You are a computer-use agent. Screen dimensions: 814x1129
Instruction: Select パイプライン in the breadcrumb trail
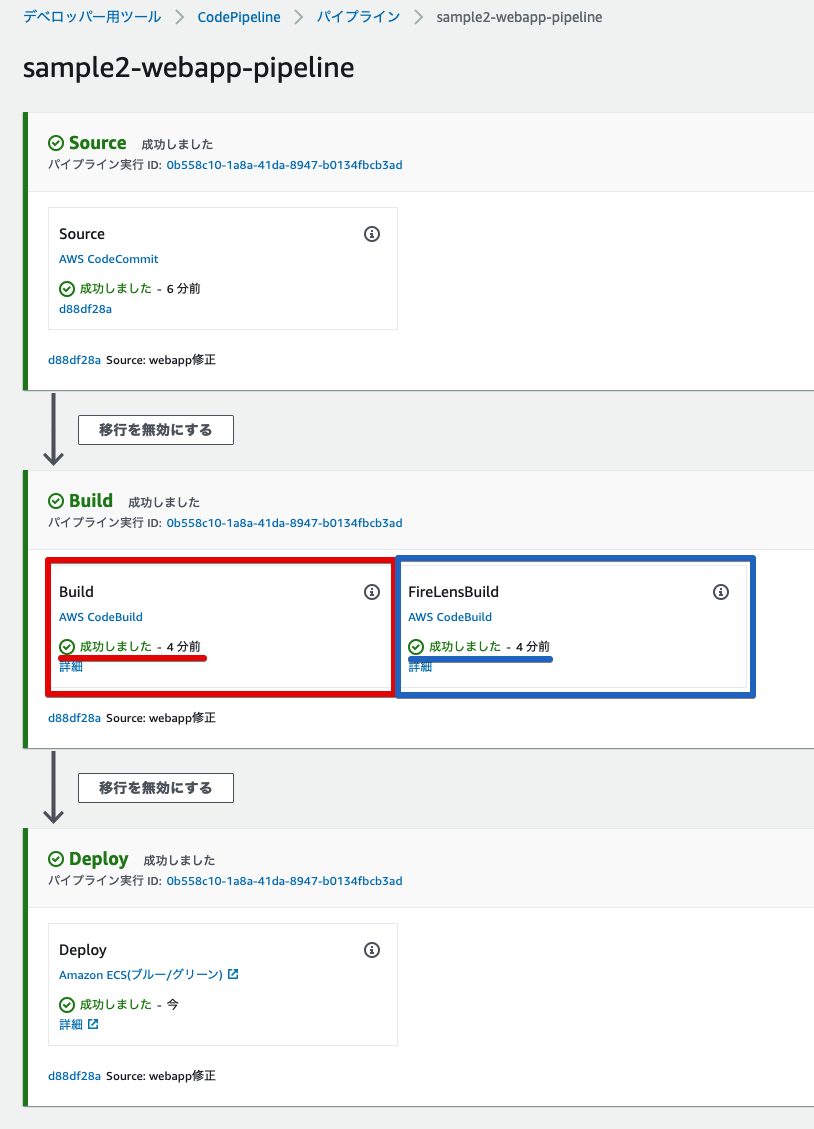(x=358, y=16)
